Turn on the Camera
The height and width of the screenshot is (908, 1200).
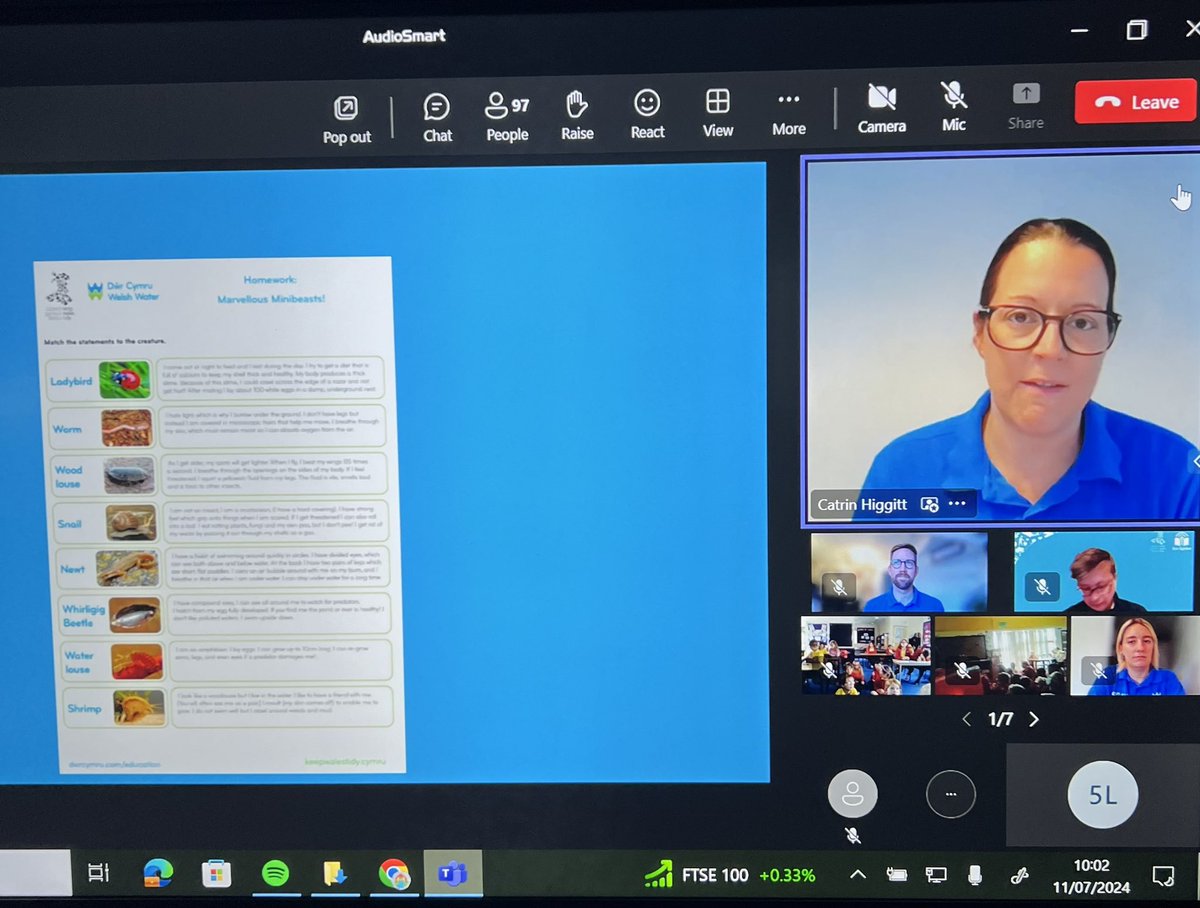point(881,108)
